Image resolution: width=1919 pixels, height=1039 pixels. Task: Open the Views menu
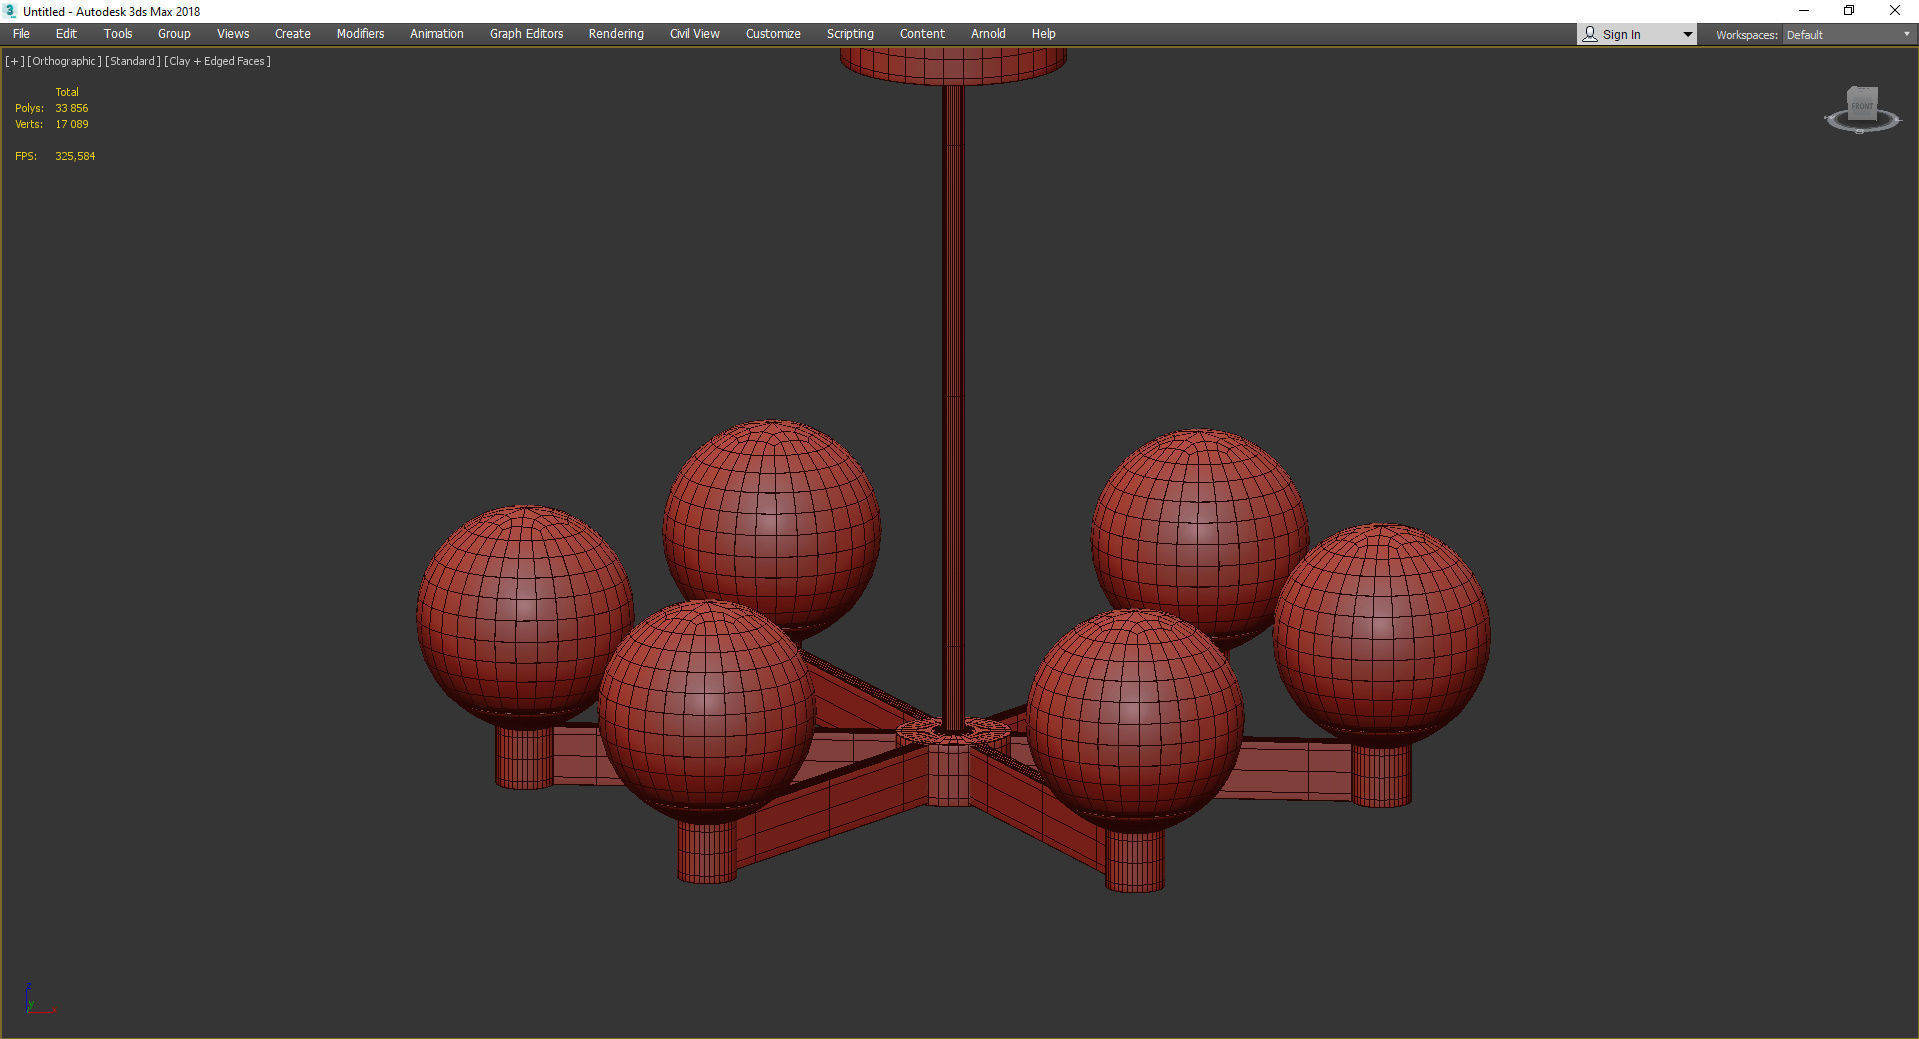233,34
